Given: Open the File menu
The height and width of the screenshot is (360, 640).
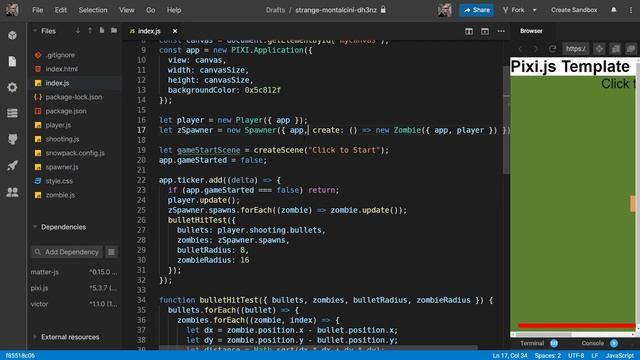Looking at the screenshot, I should click(38, 10).
